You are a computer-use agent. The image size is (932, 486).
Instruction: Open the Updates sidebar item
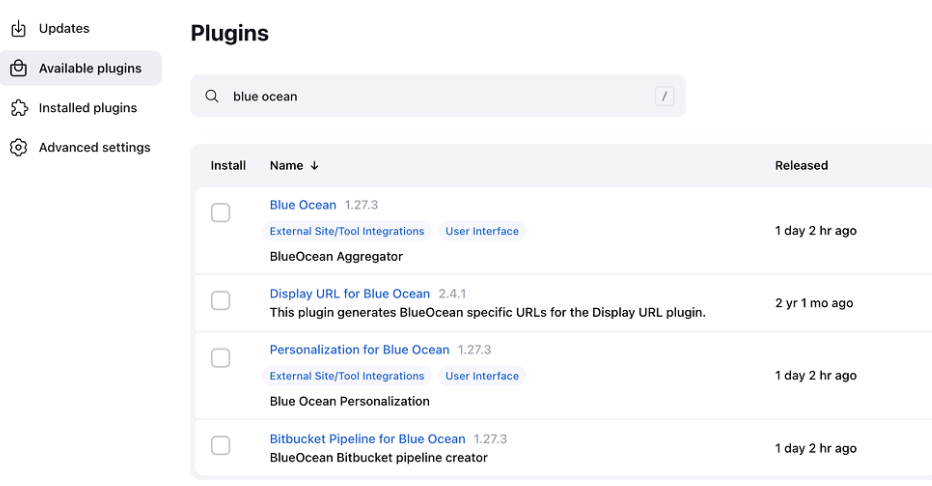click(64, 28)
